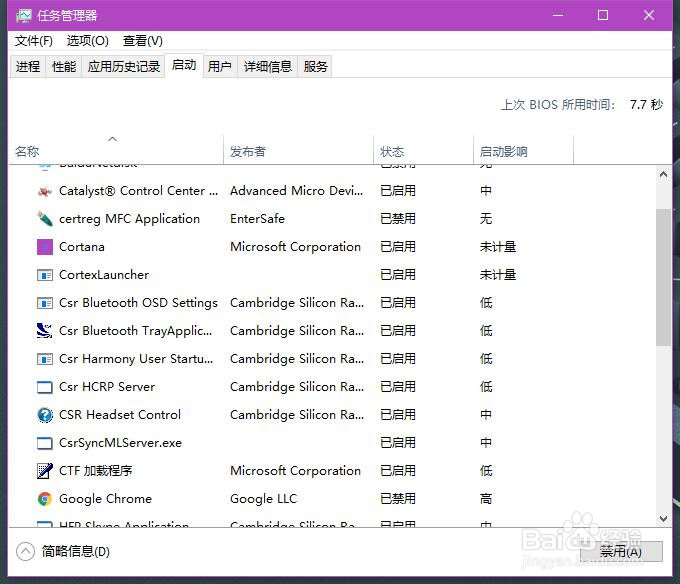680x584 pixels.
Task: Click the CsrSyncMLServer.exe icon
Action: coord(45,443)
